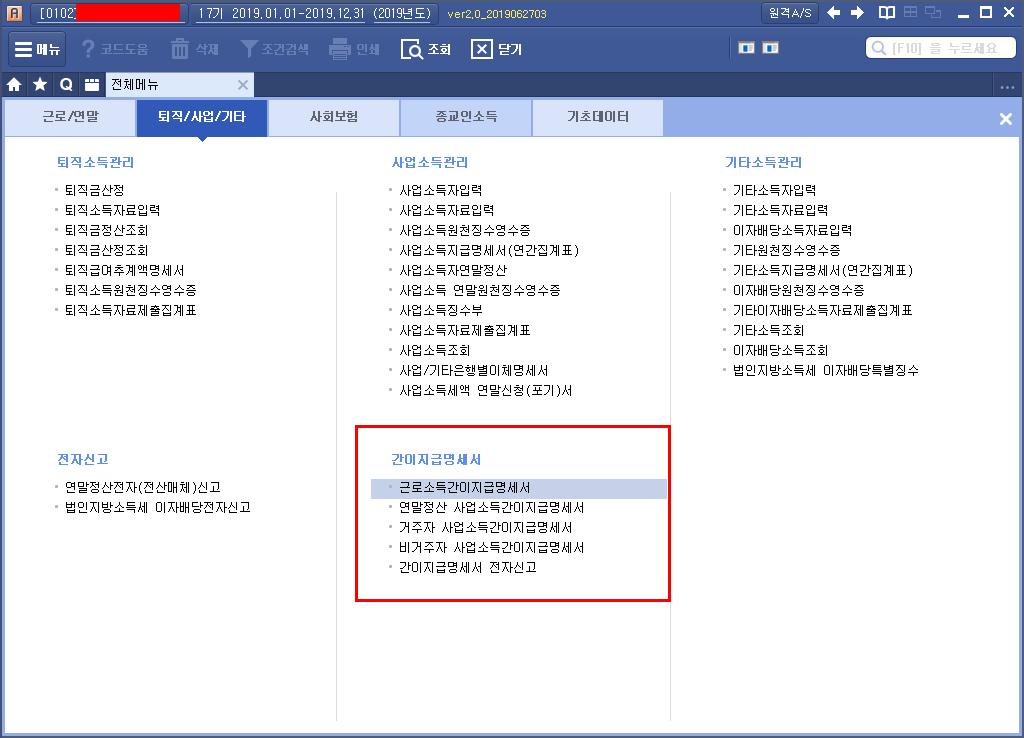Click the cascade windows icon in title bar
This screenshot has height=738, width=1024.
coord(933,12)
